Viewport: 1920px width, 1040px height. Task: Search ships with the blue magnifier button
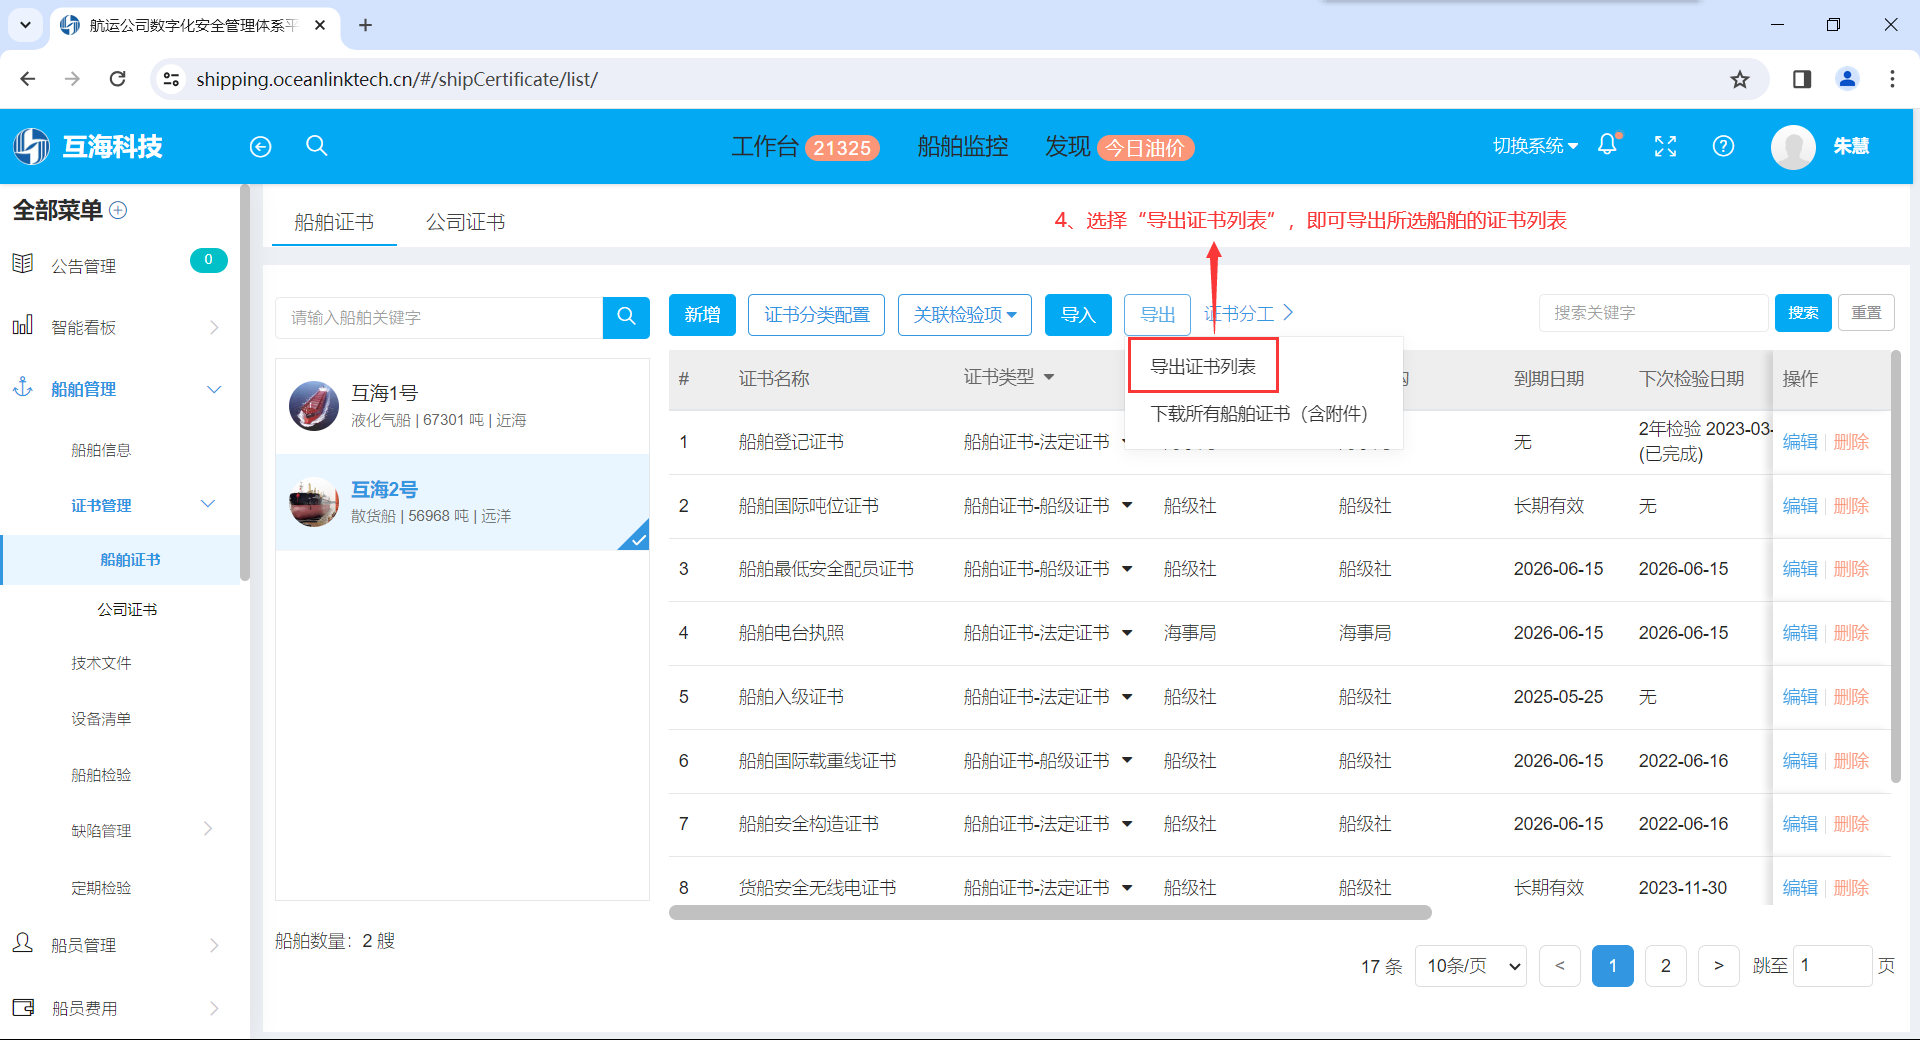(x=626, y=316)
